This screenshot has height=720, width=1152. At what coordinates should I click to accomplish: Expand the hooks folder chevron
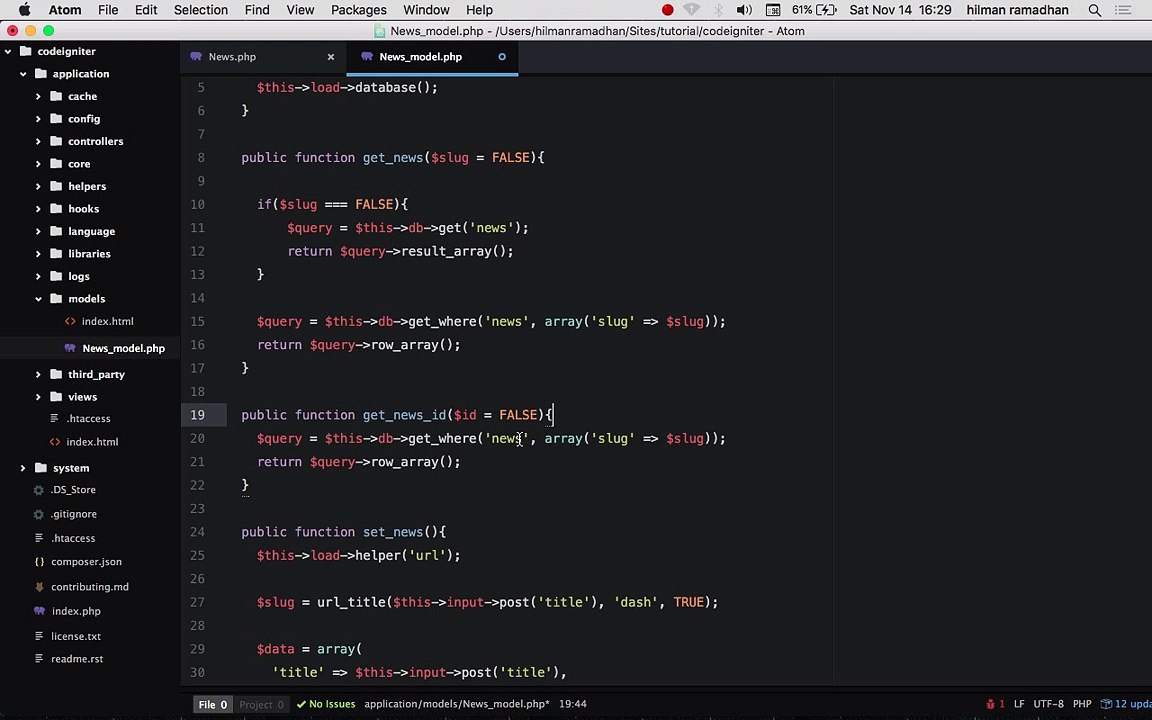click(x=38, y=209)
